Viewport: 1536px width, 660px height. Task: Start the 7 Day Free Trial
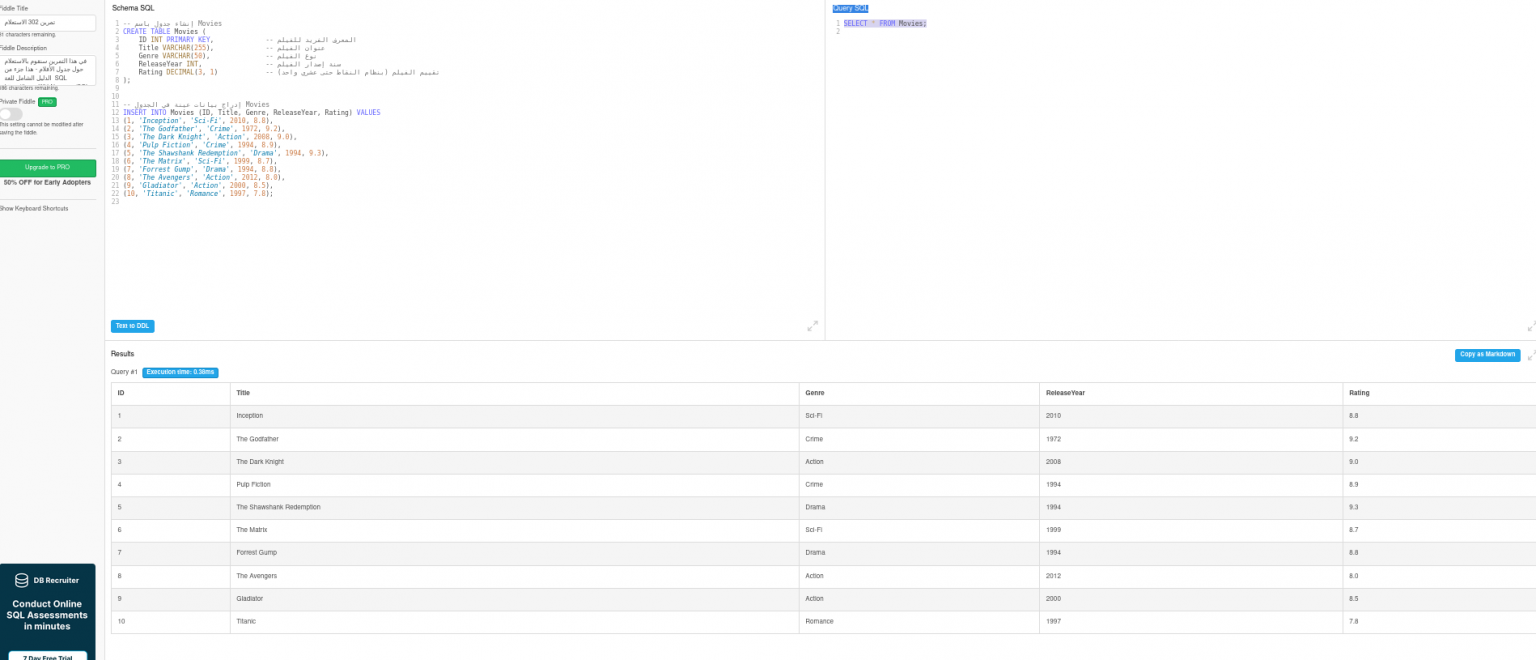[x=47, y=656]
